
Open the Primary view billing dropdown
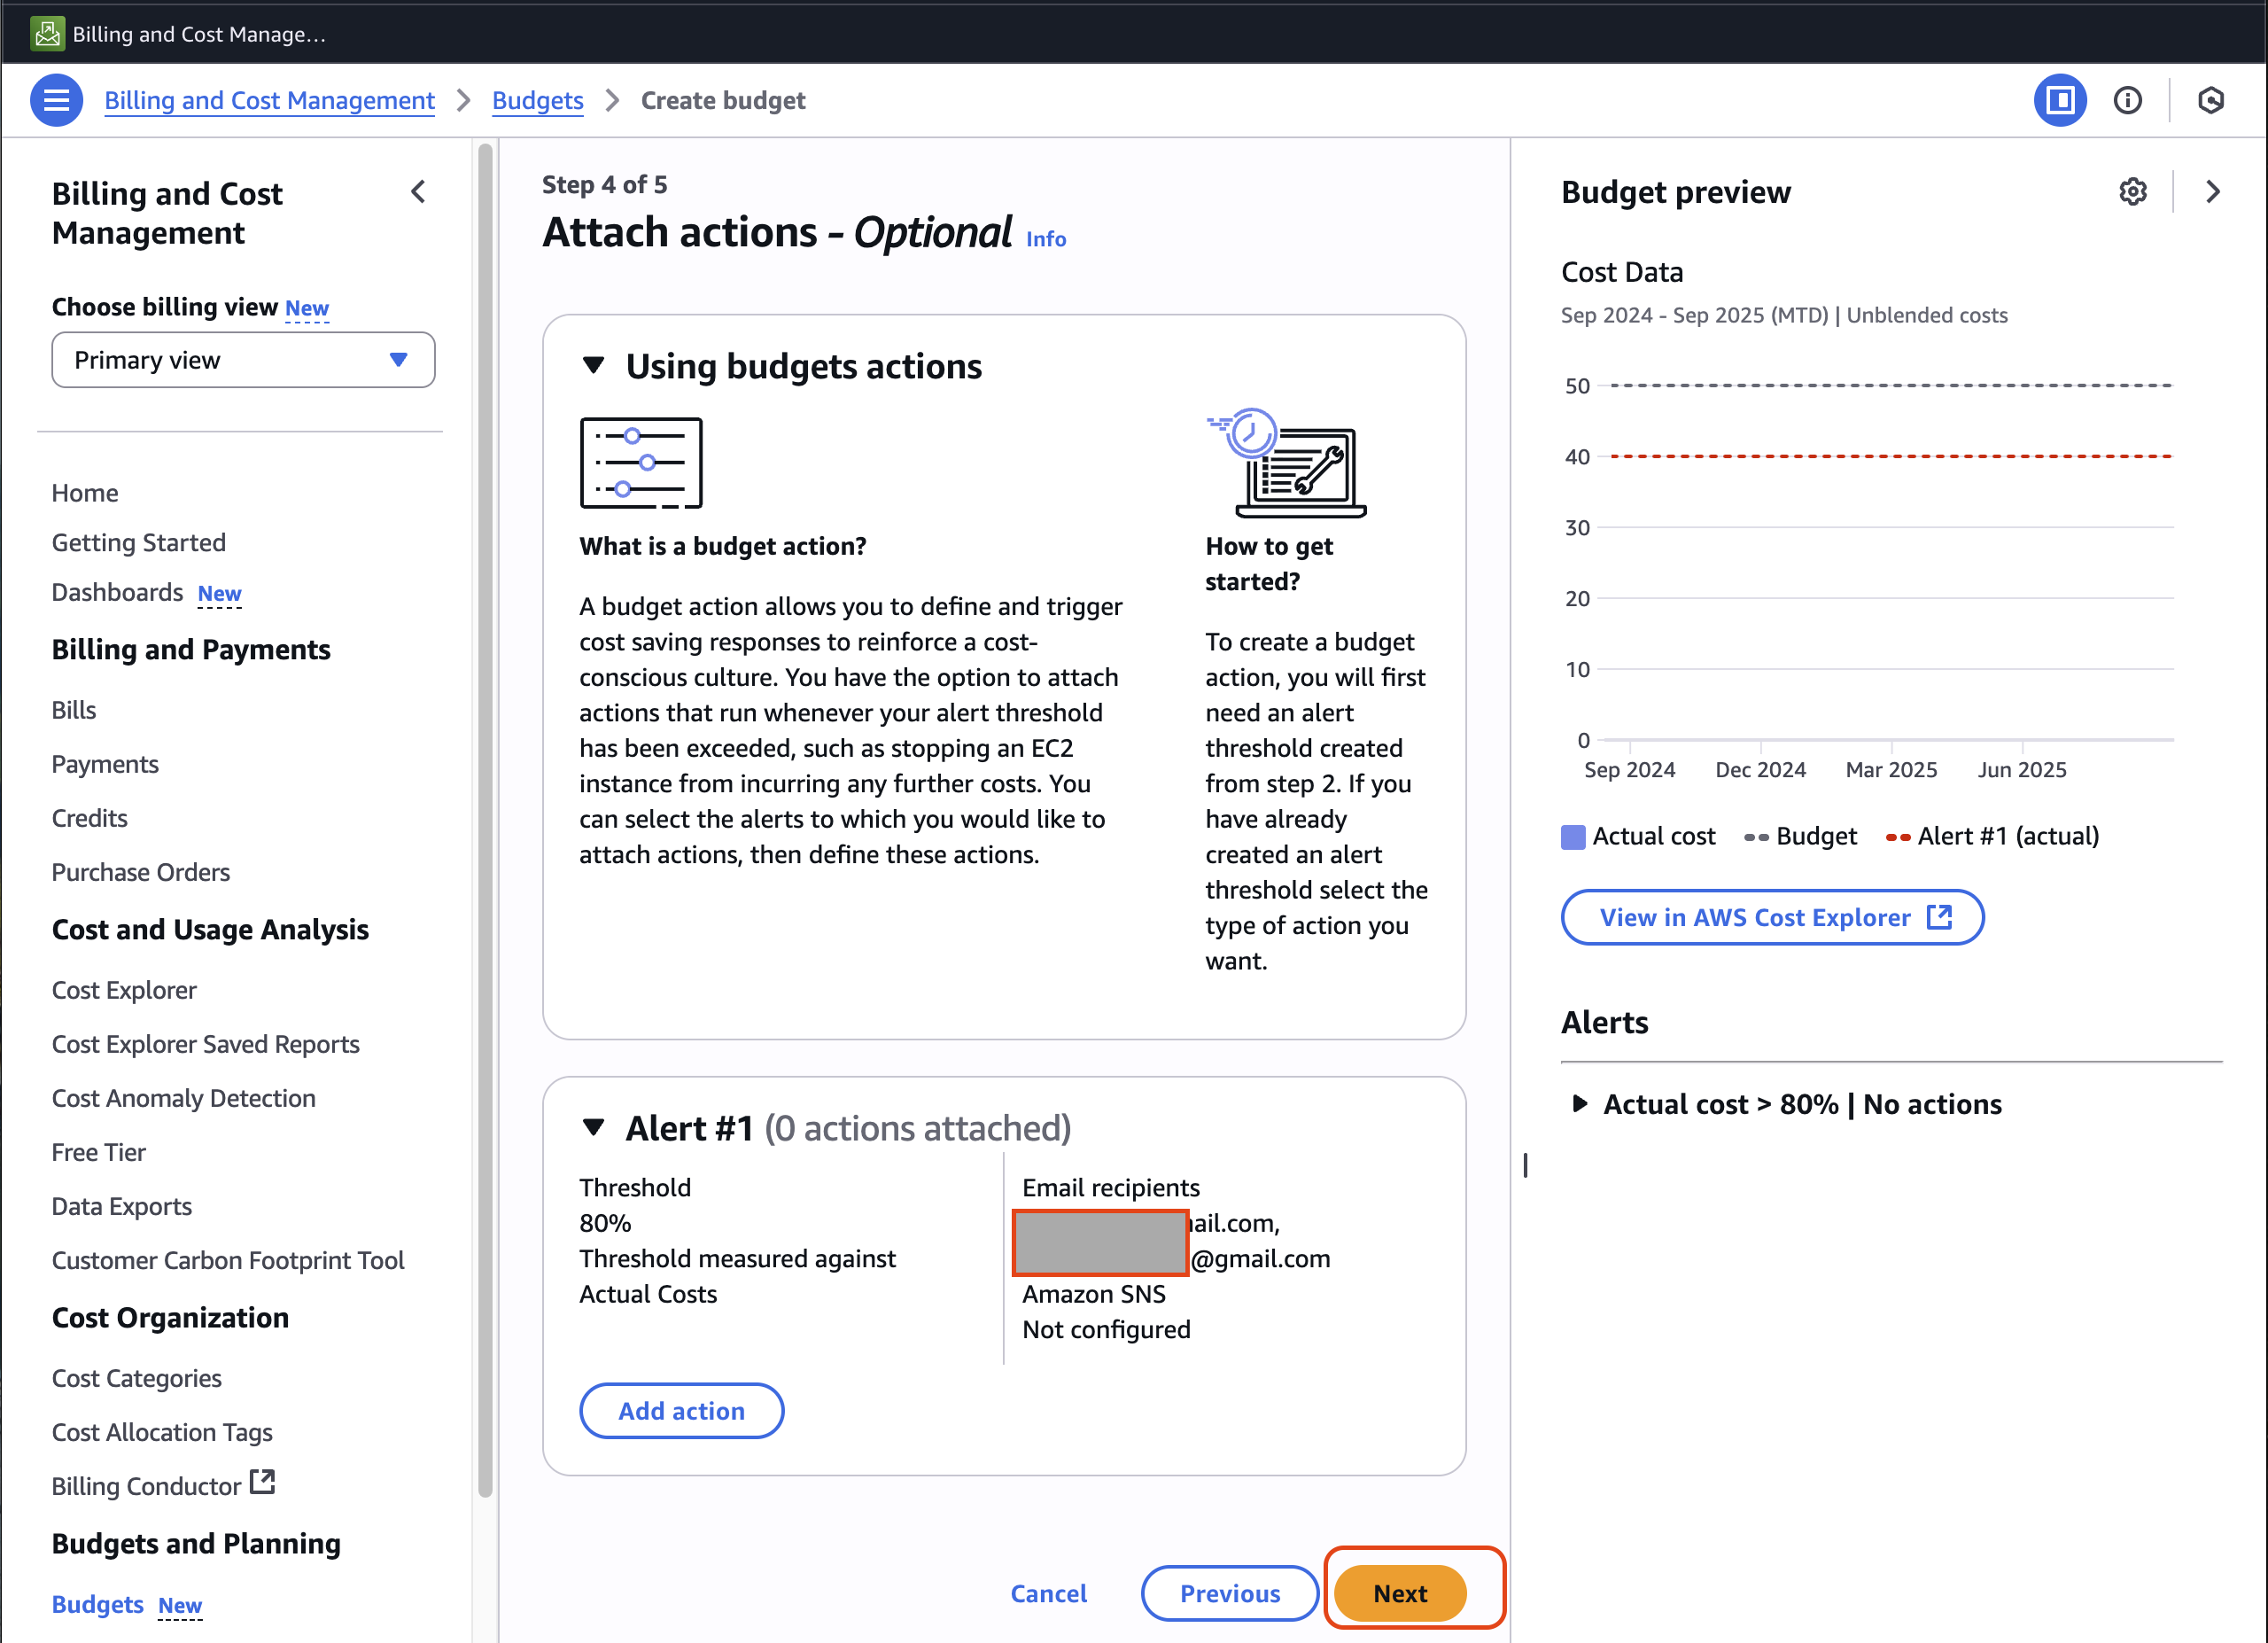(243, 360)
